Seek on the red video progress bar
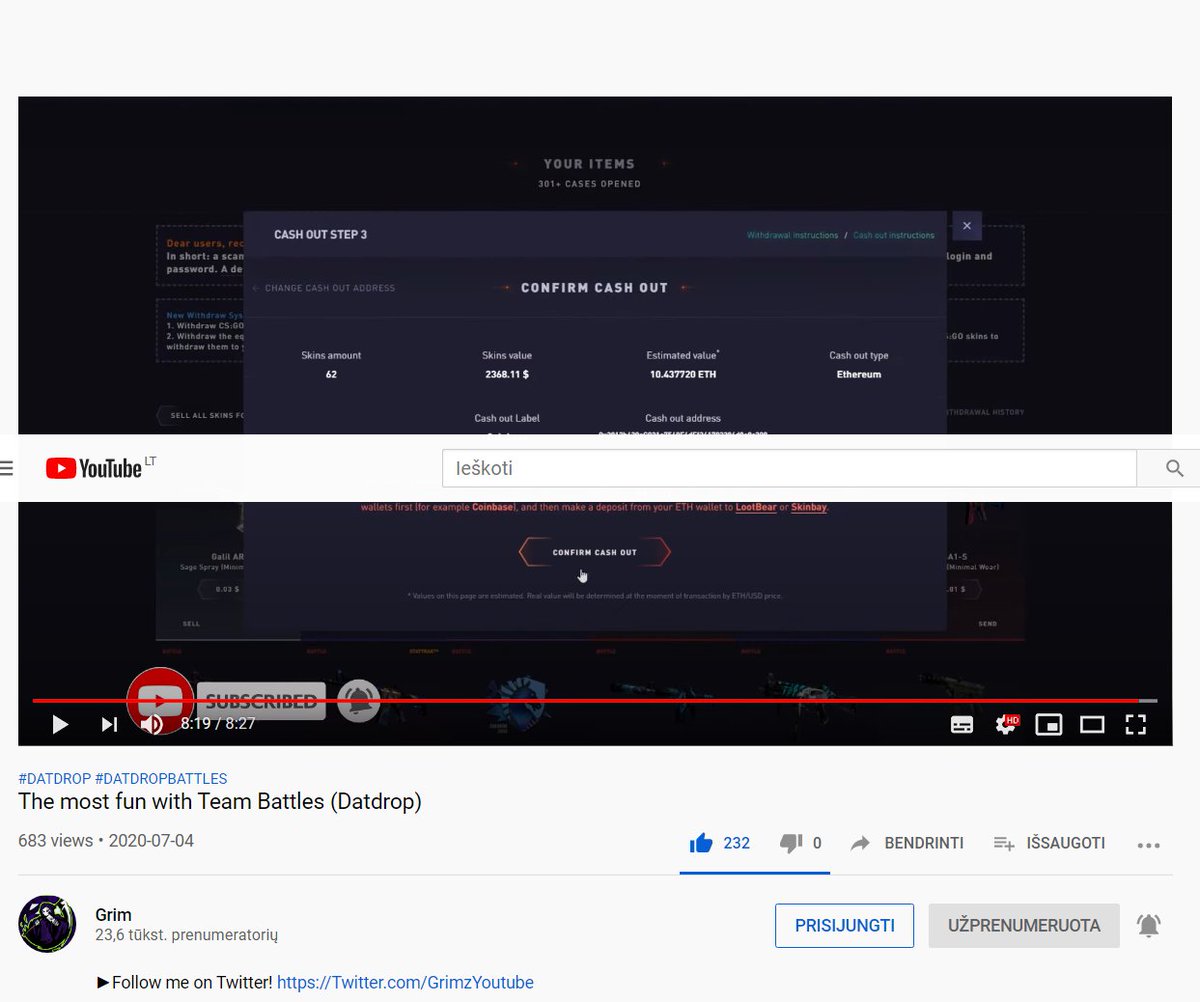1200x1002 pixels. click(x=594, y=701)
